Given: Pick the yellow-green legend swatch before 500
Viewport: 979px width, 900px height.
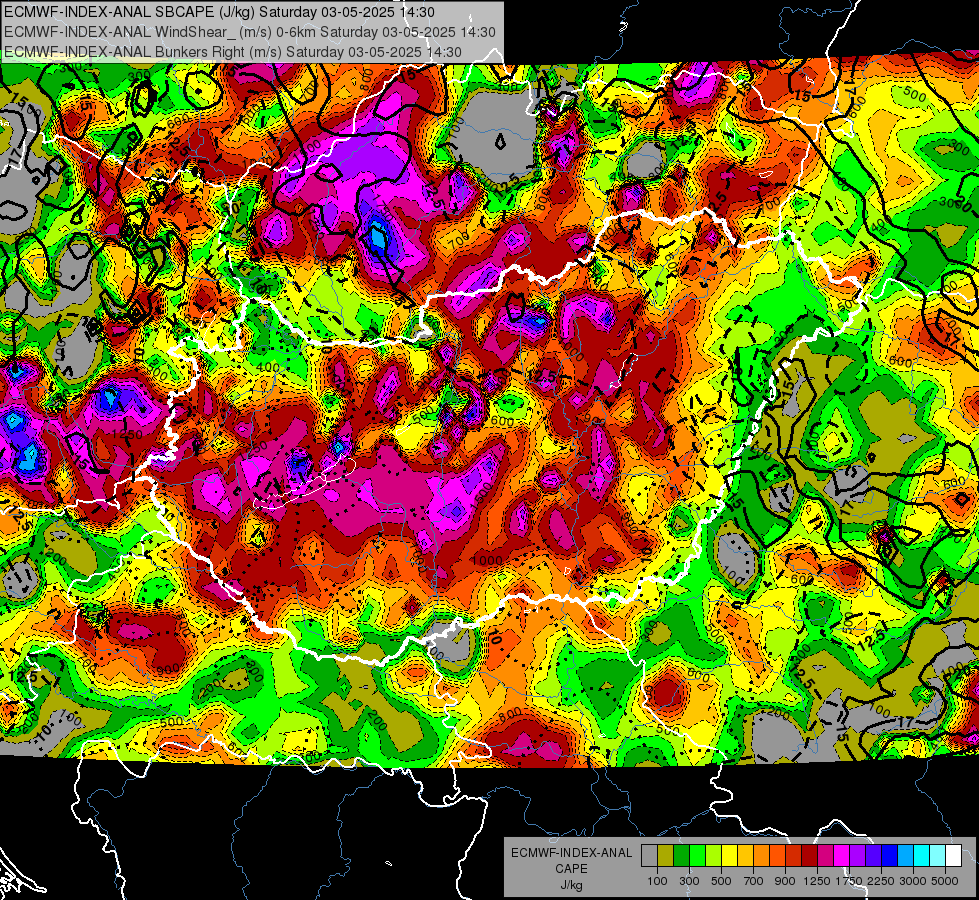Looking at the screenshot, I should click(713, 856).
